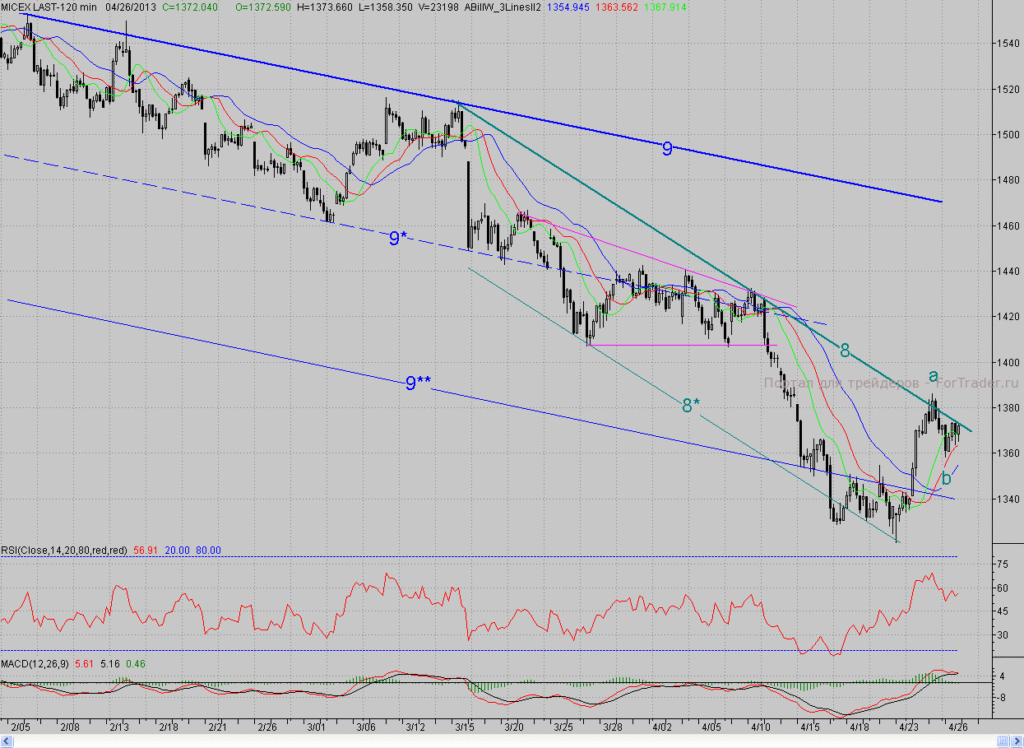Screen dimensions: 1024x748
Task: Select the thin teal line label 8*
Action: (690, 406)
